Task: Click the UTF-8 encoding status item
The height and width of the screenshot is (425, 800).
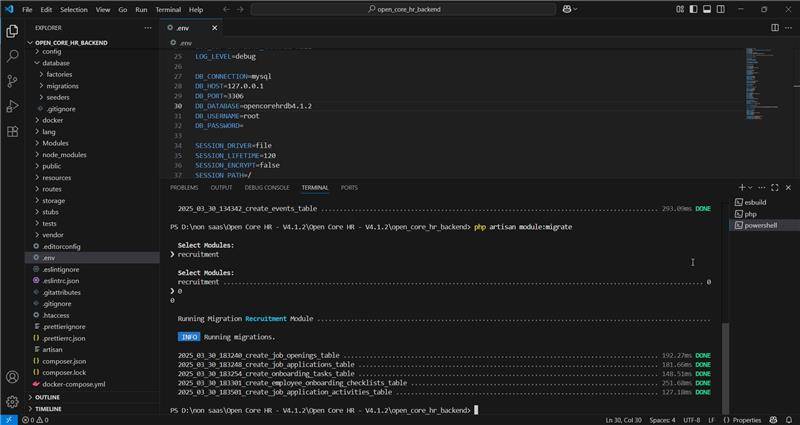Action: click(692, 420)
